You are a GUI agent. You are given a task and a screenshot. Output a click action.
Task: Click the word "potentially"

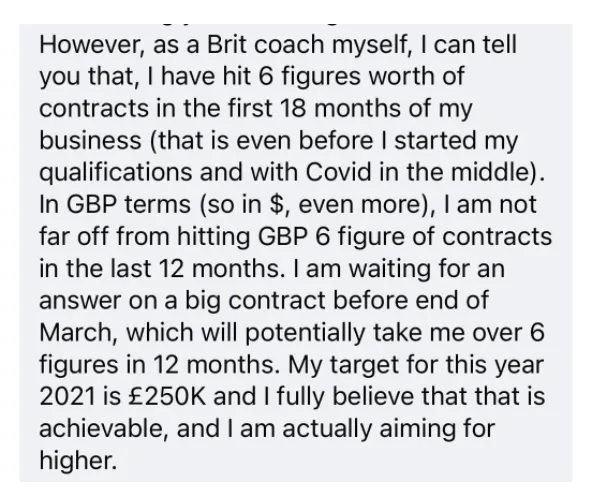[305, 332]
